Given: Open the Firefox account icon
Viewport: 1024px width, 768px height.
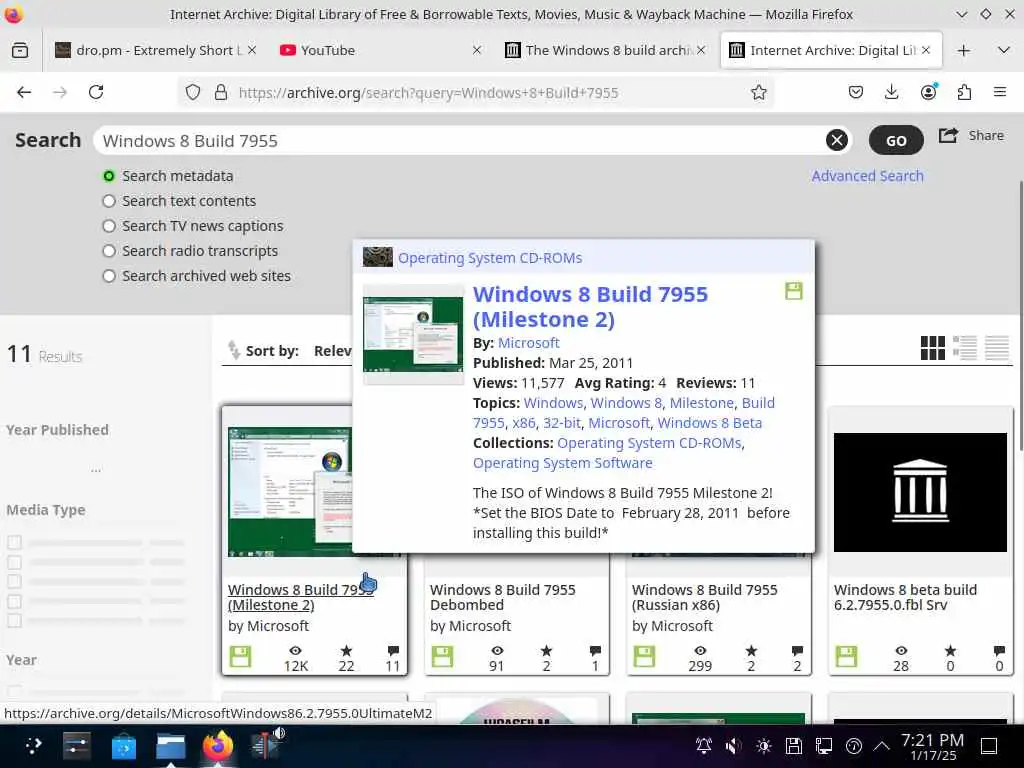Looking at the screenshot, I should pyautogui.click(x=928, y=92).
